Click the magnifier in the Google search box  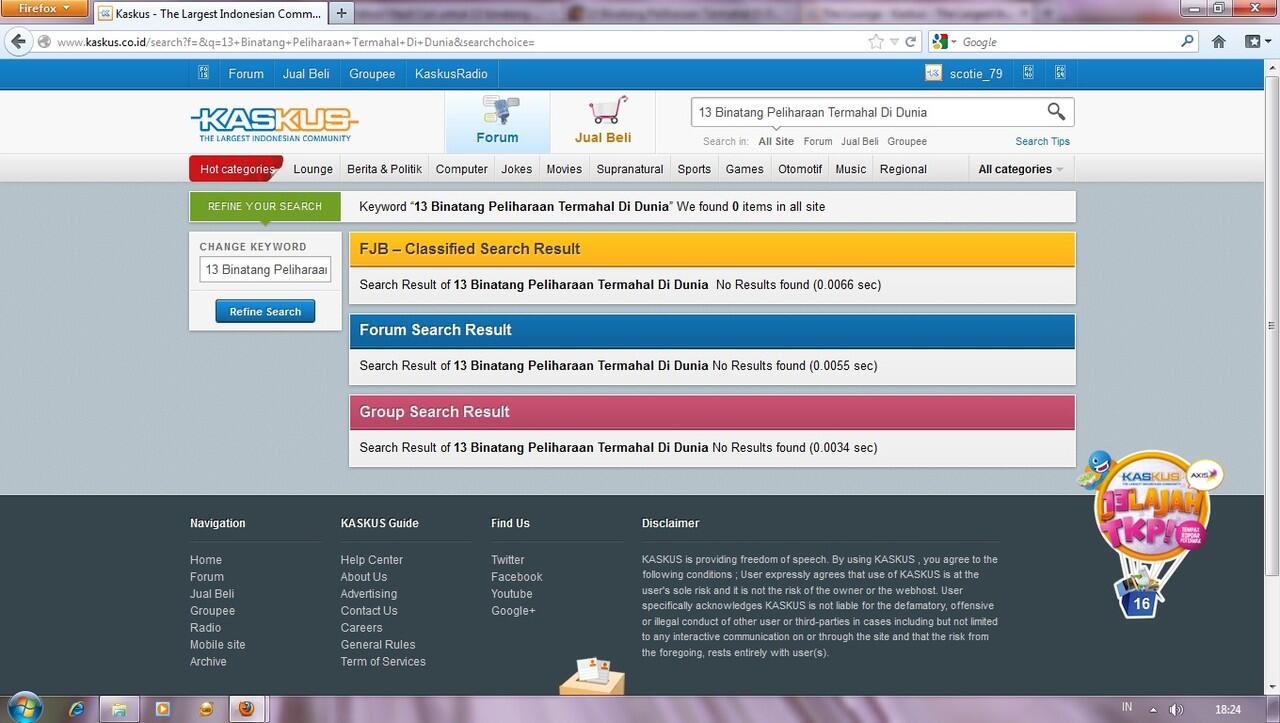click(1187, 42)
